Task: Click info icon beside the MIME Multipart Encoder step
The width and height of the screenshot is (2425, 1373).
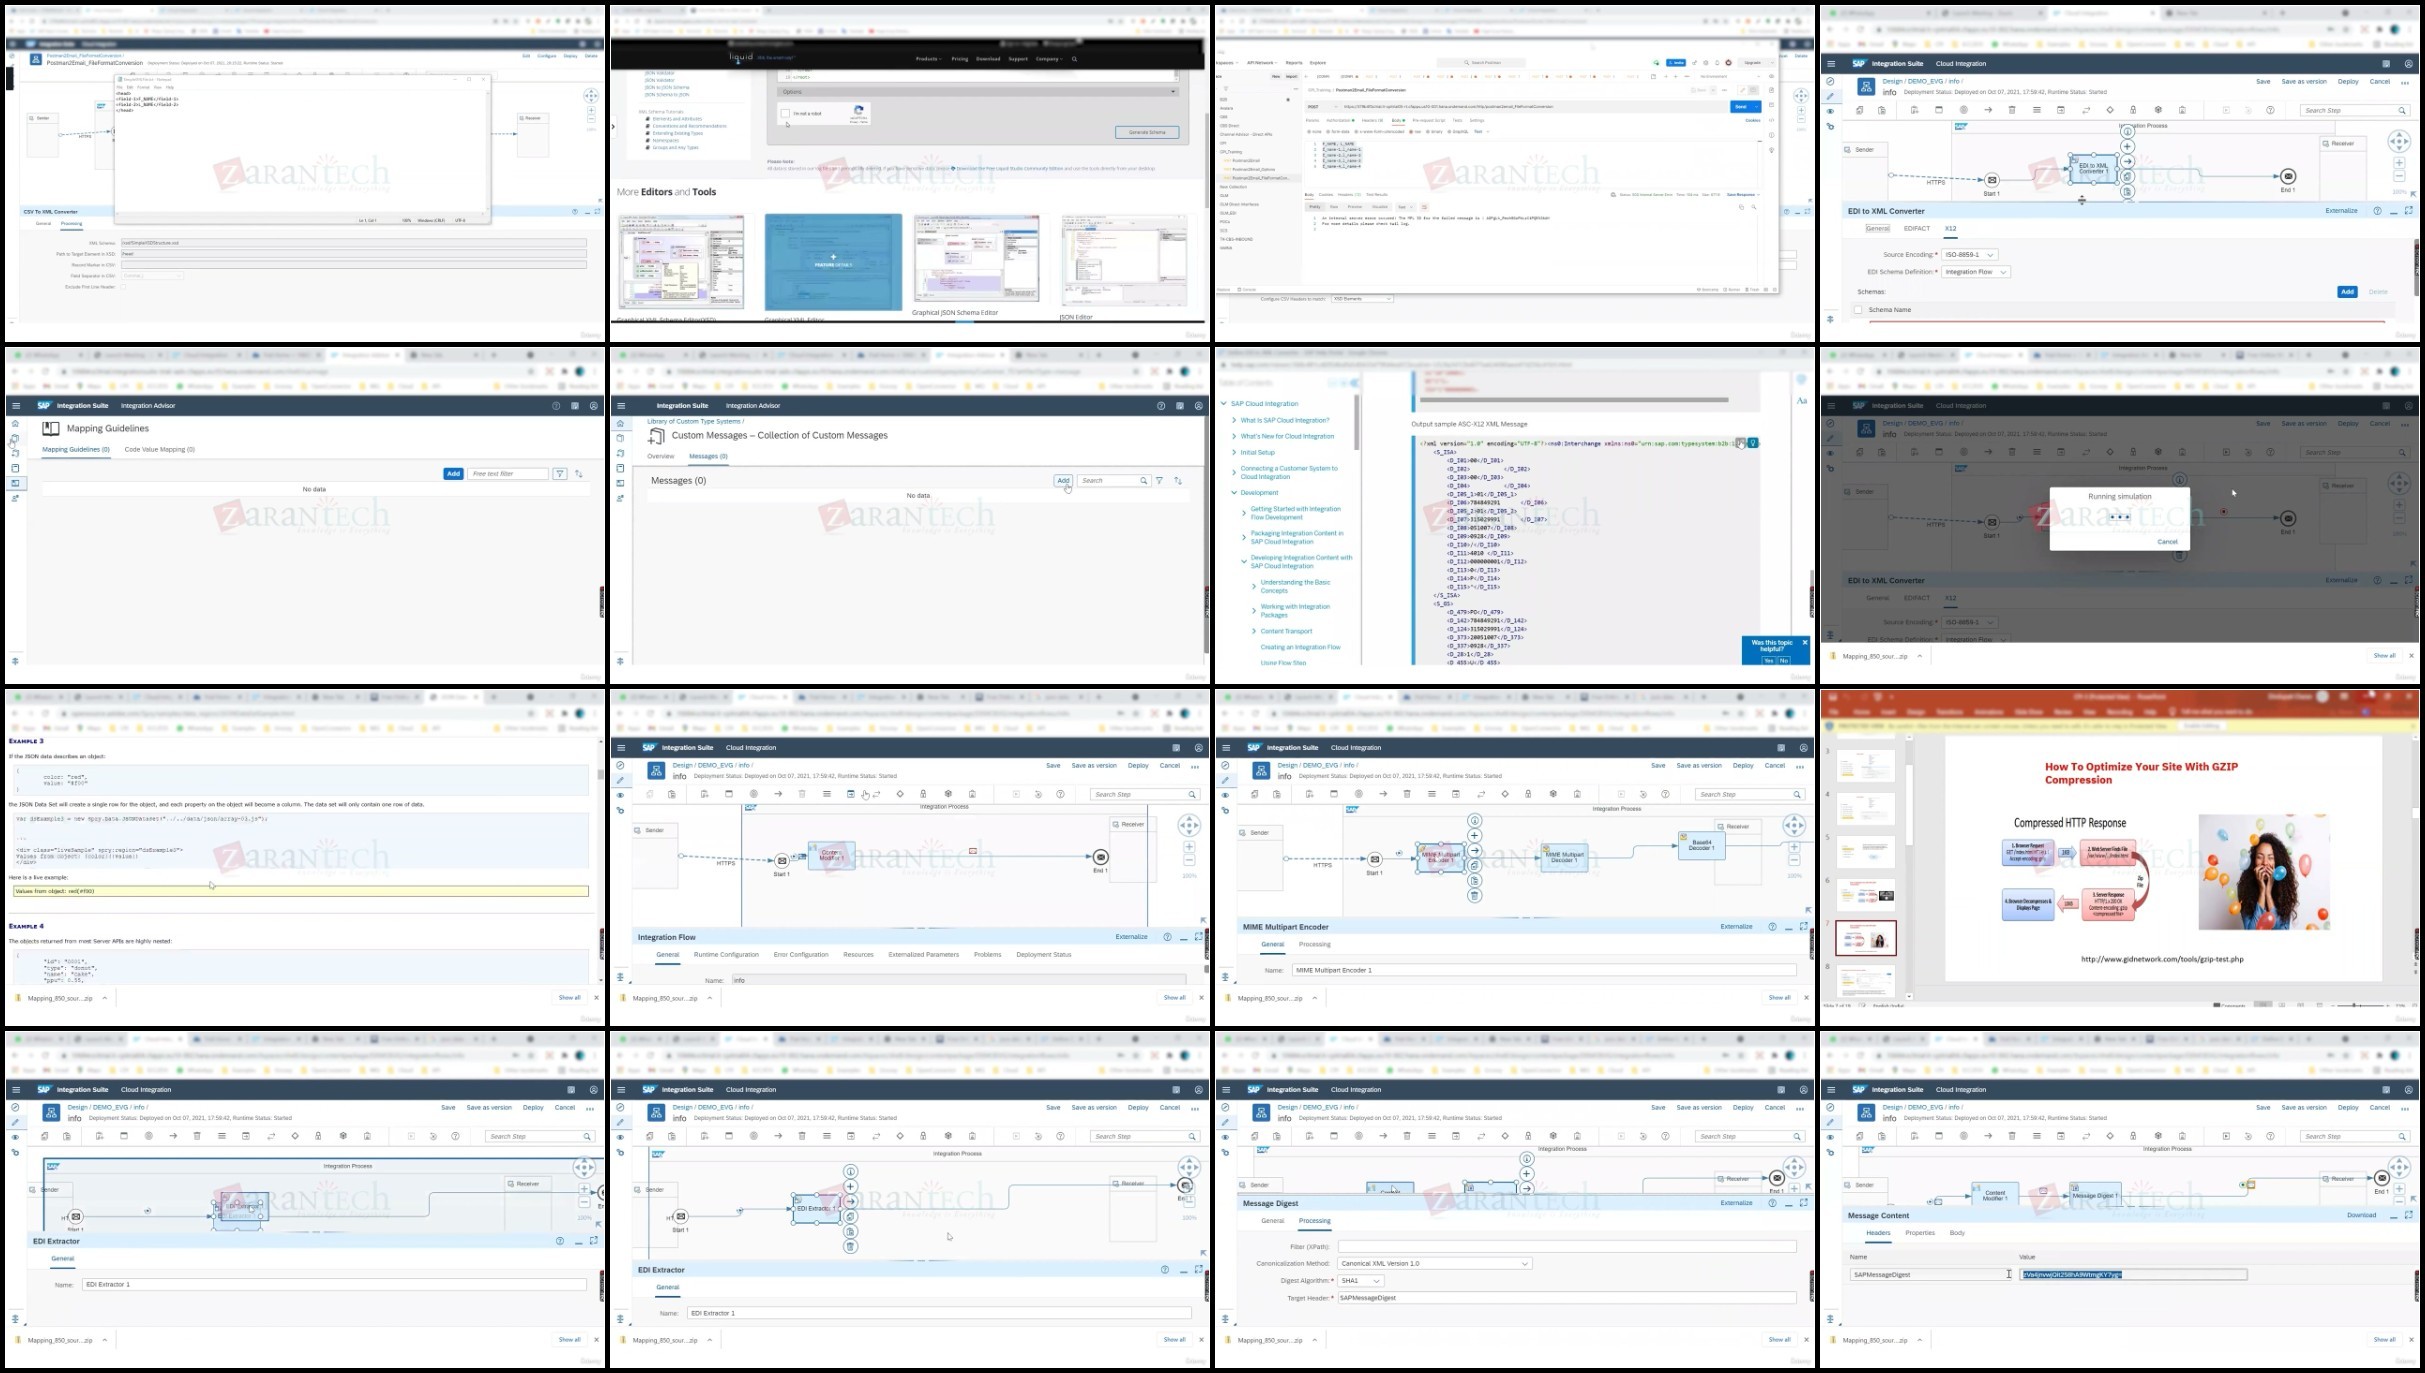Action: coord(1474,821)
